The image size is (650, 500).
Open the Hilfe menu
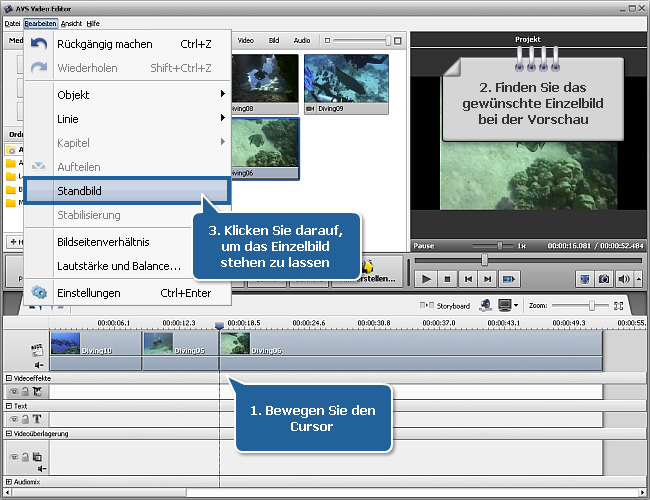coord(93,24)
